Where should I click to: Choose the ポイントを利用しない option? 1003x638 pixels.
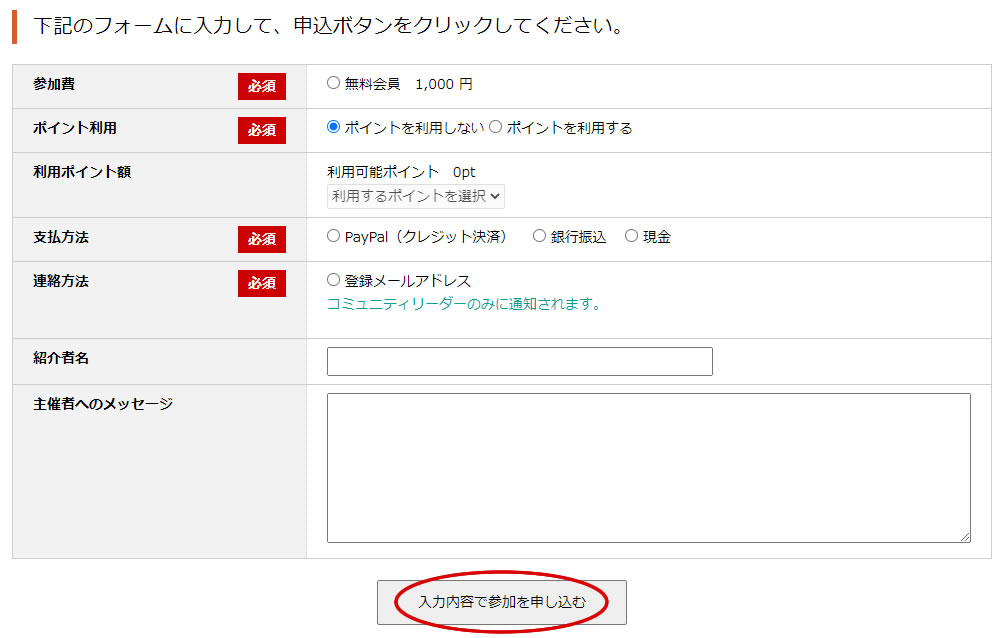[334, 128]
